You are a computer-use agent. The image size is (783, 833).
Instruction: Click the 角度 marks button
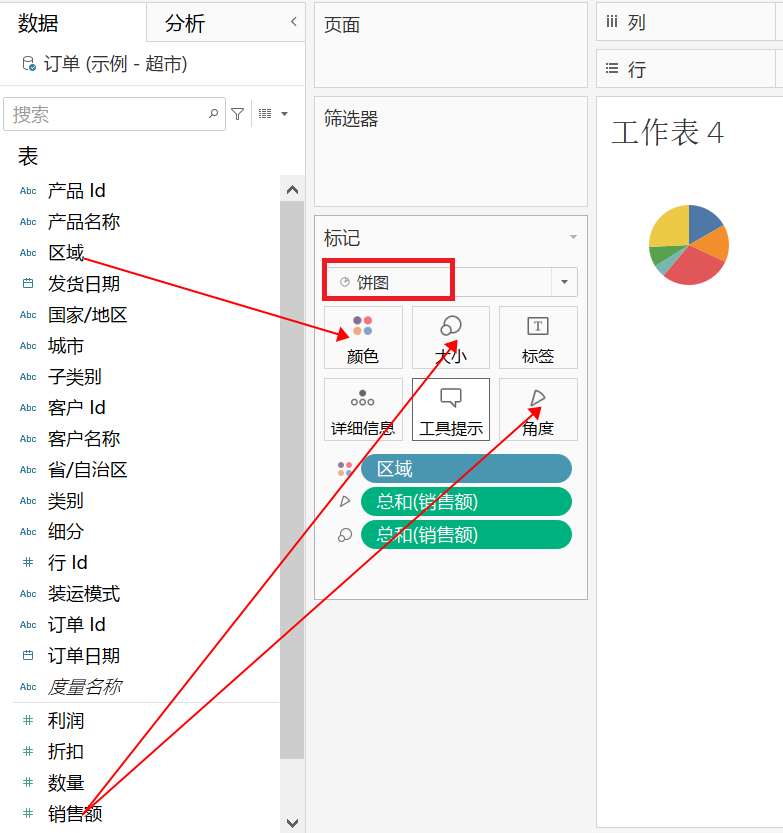click(x=538, y=410)
